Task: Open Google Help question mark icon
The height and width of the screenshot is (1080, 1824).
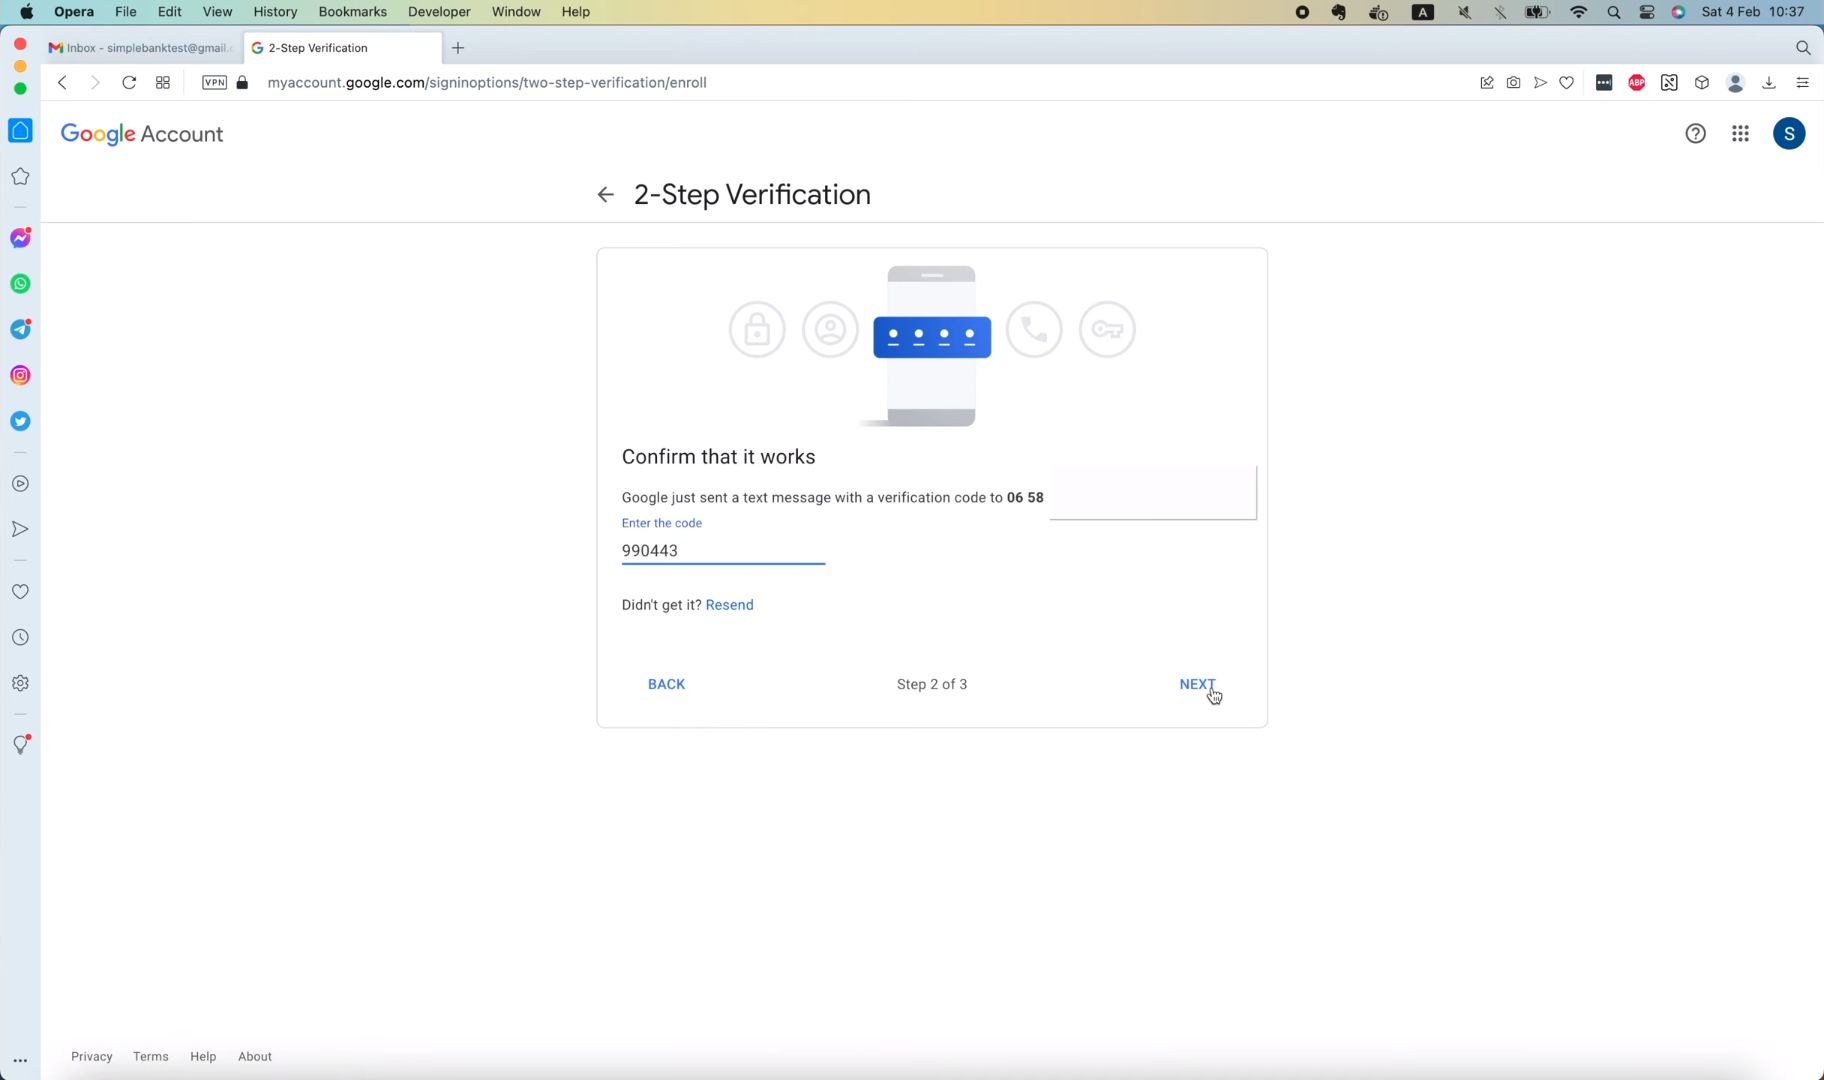Action: [x=1696, y=134]
